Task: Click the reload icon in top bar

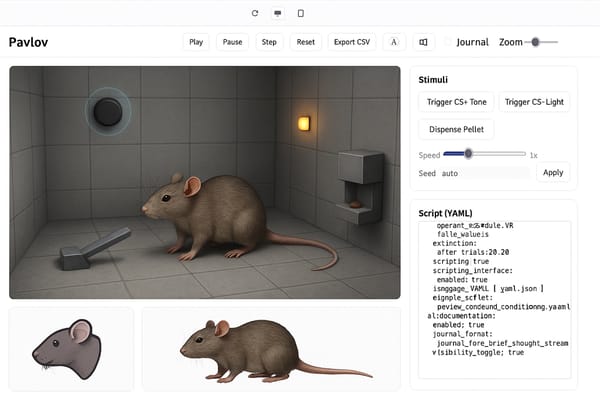Action: click(255, 13)
